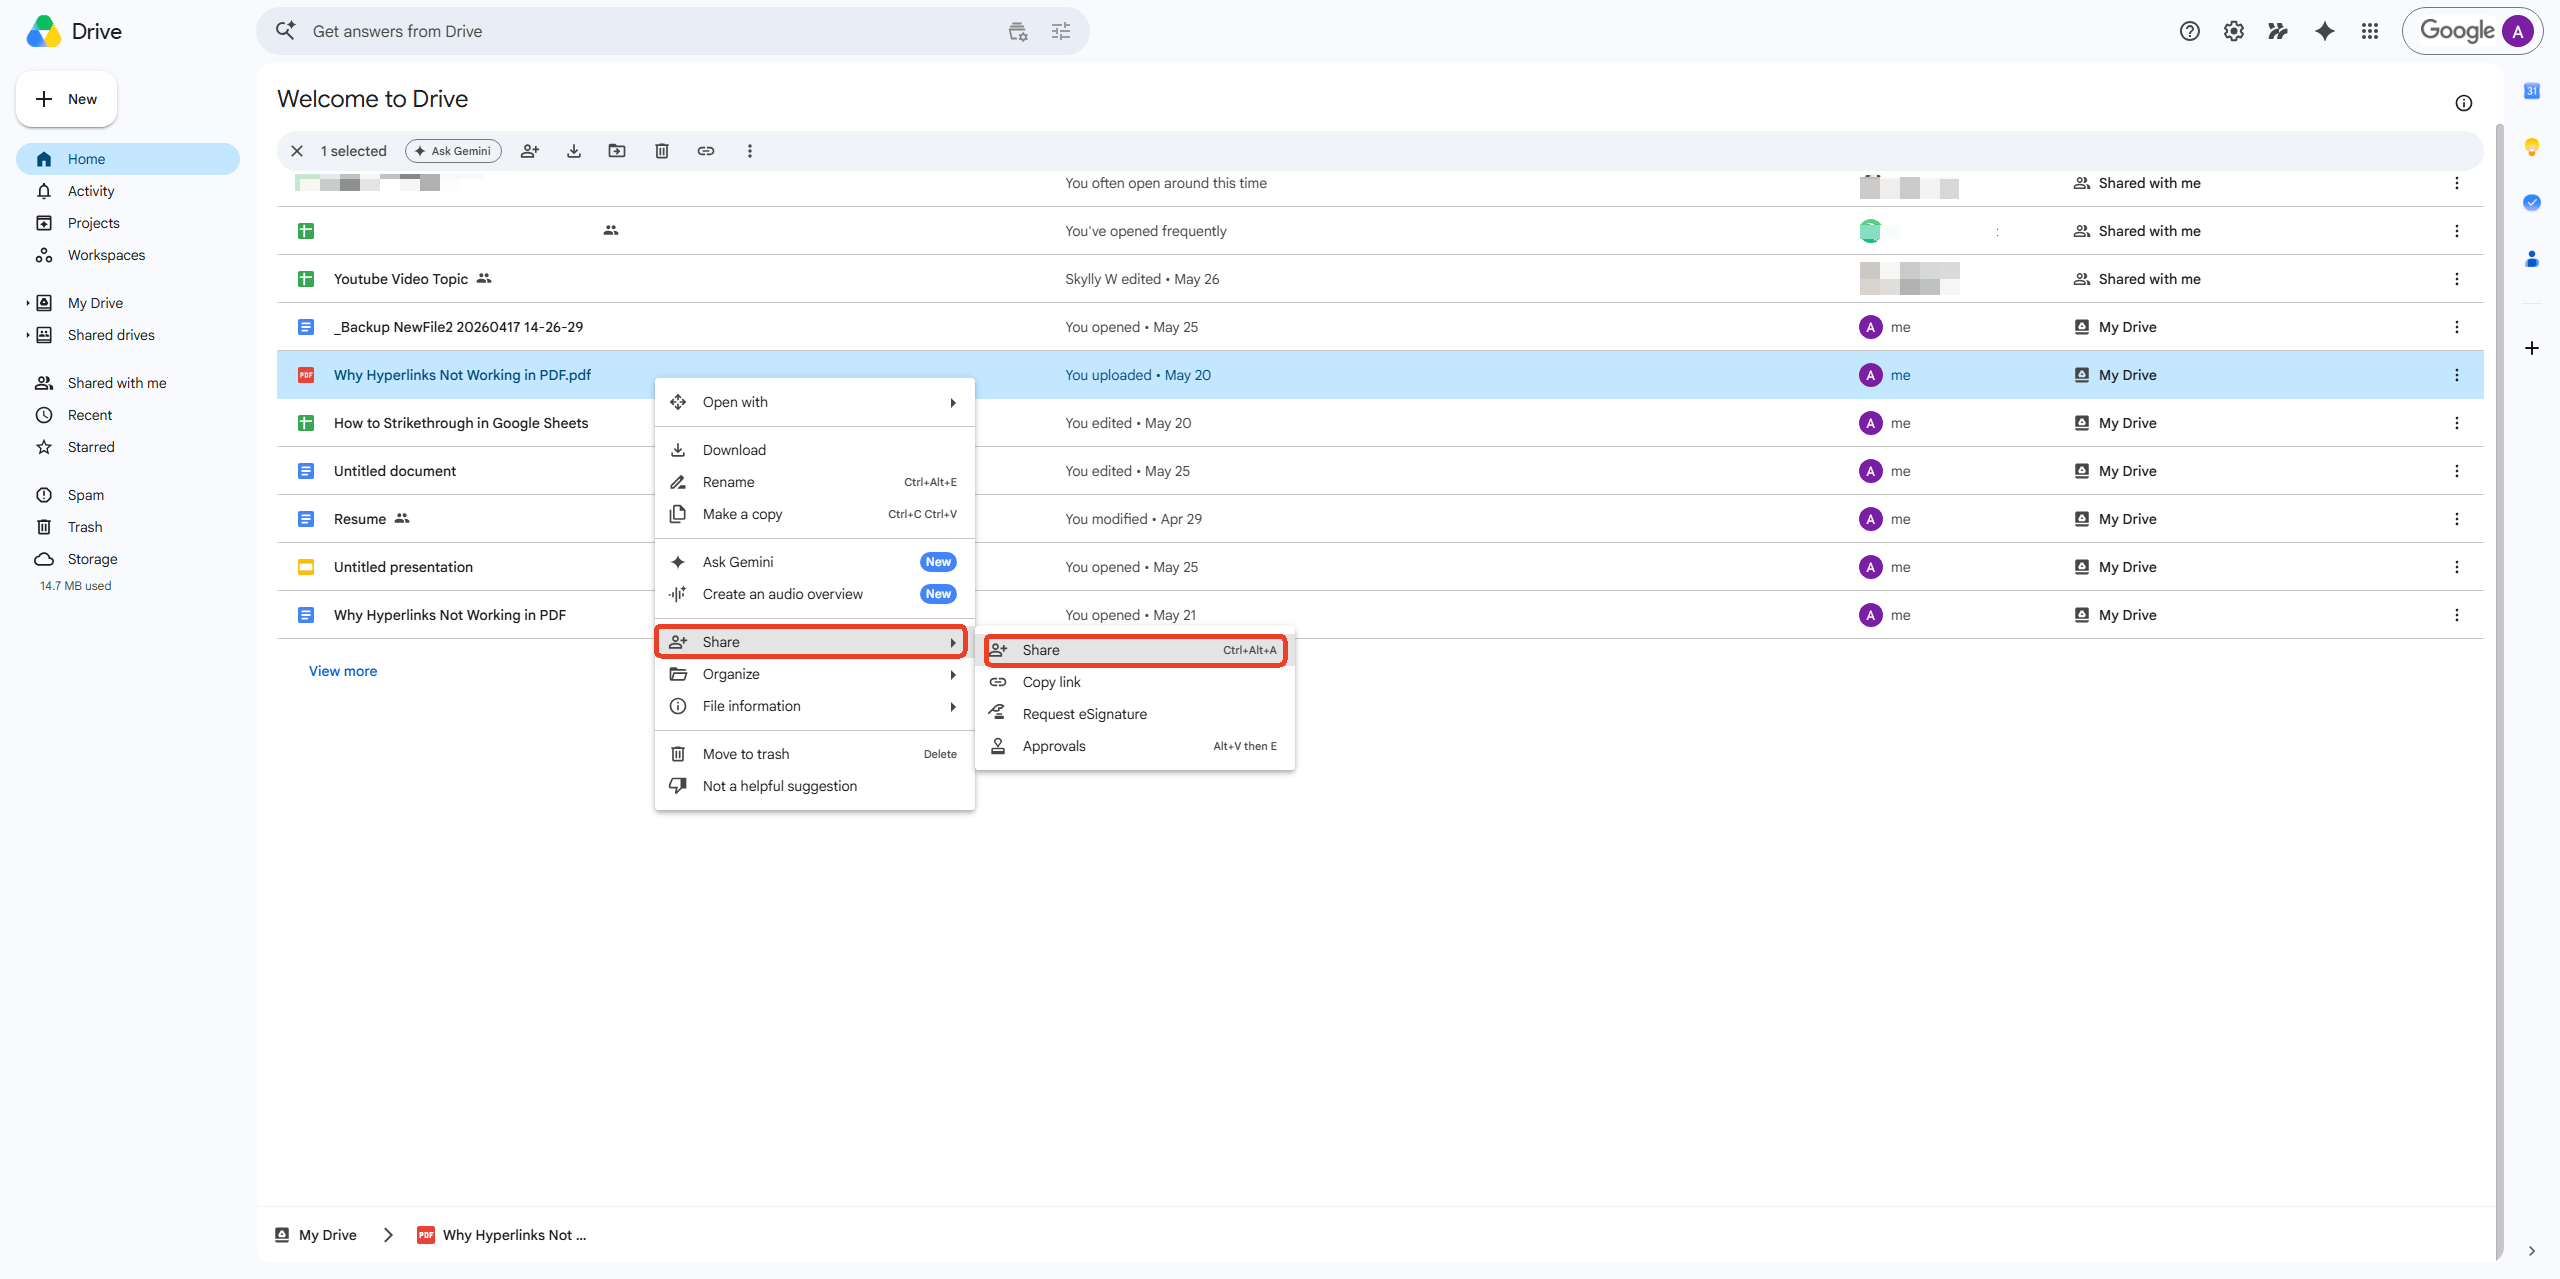Click the Gemini sparkle icon in header
2560x1279 pixels.
(2324, 31)
